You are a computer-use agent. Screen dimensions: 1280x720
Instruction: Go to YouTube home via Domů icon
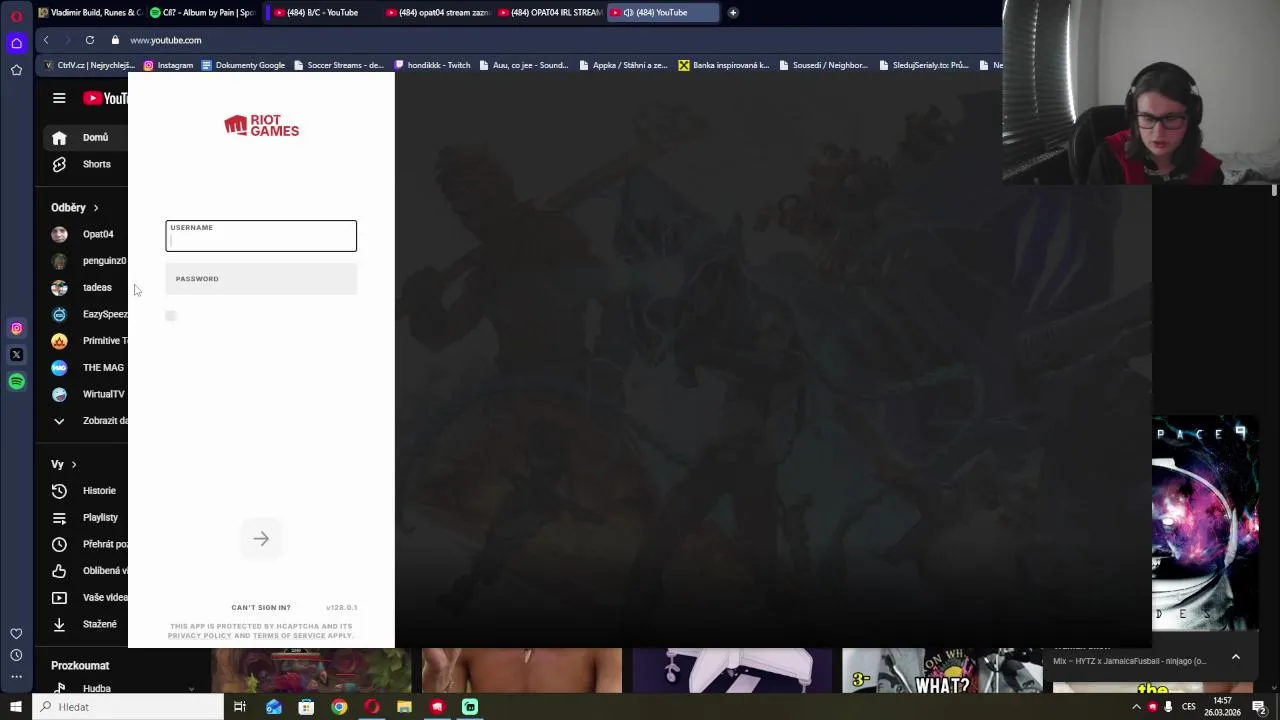point(59,138)
